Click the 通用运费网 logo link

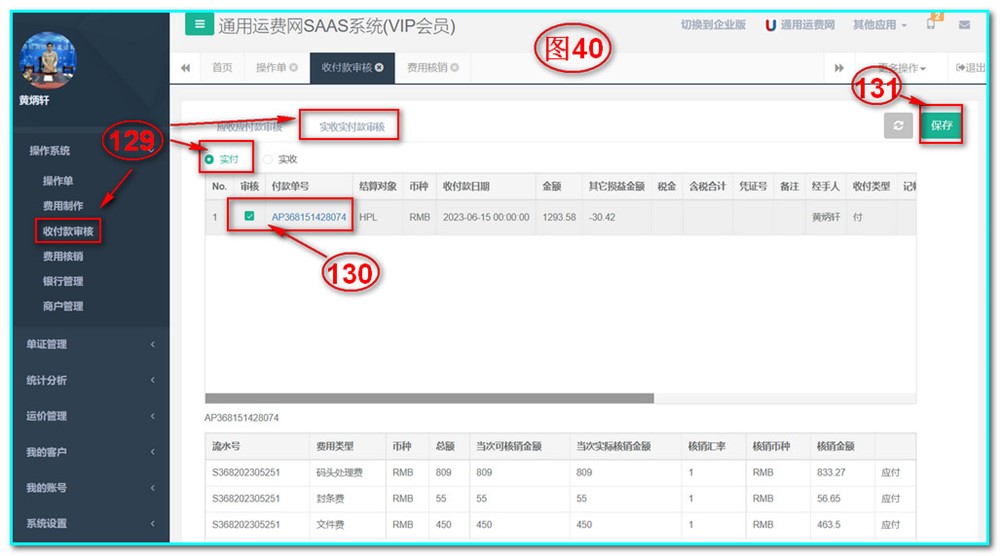(800, 25)
